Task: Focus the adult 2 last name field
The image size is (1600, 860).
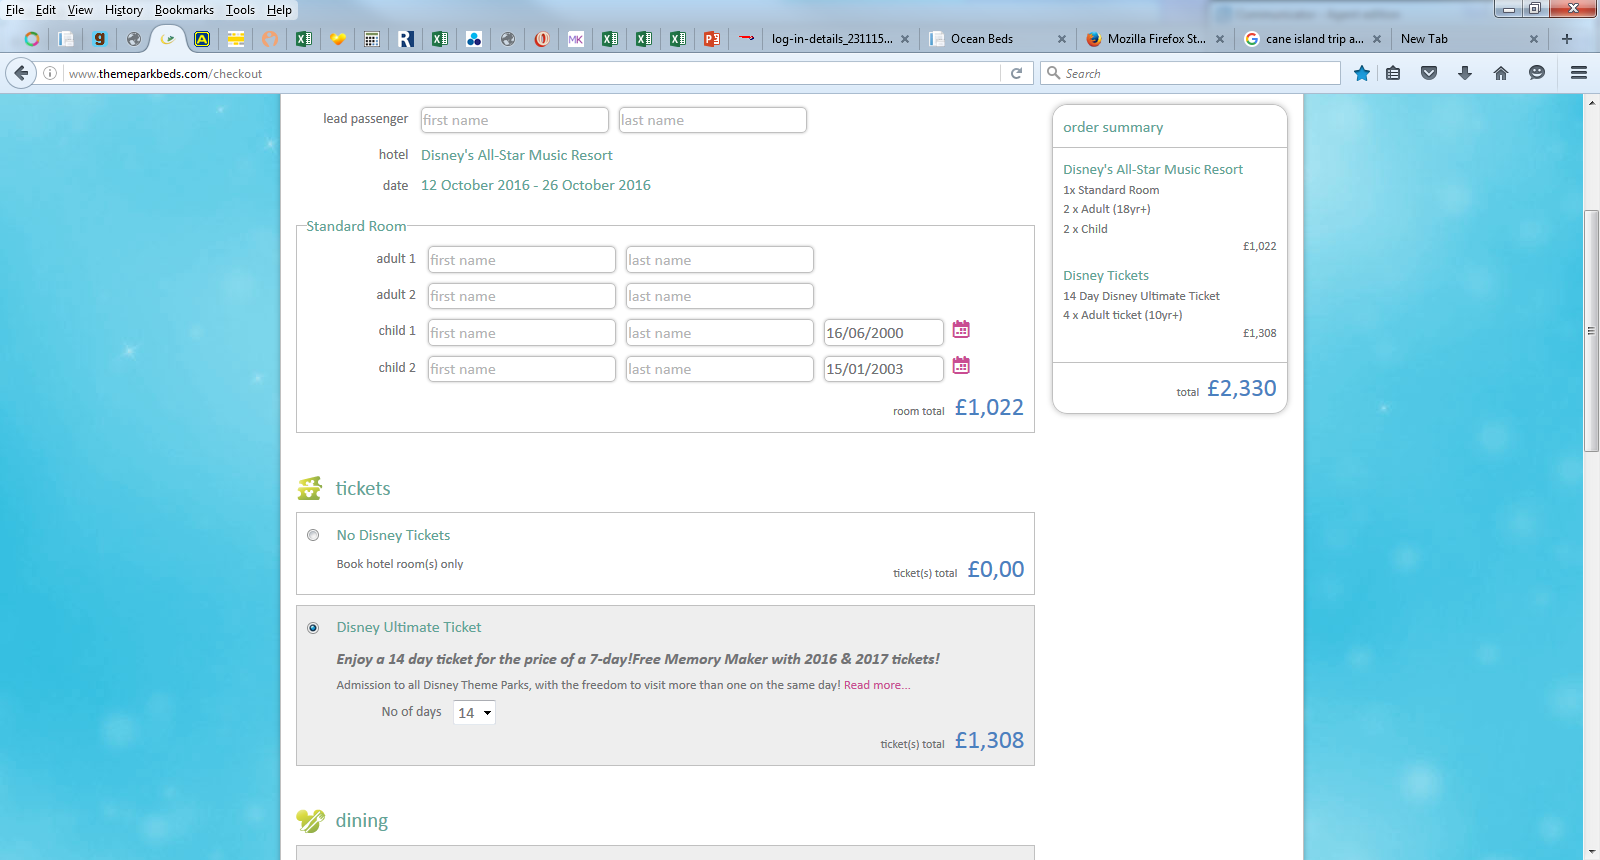Action: click(x=719, y=296)
